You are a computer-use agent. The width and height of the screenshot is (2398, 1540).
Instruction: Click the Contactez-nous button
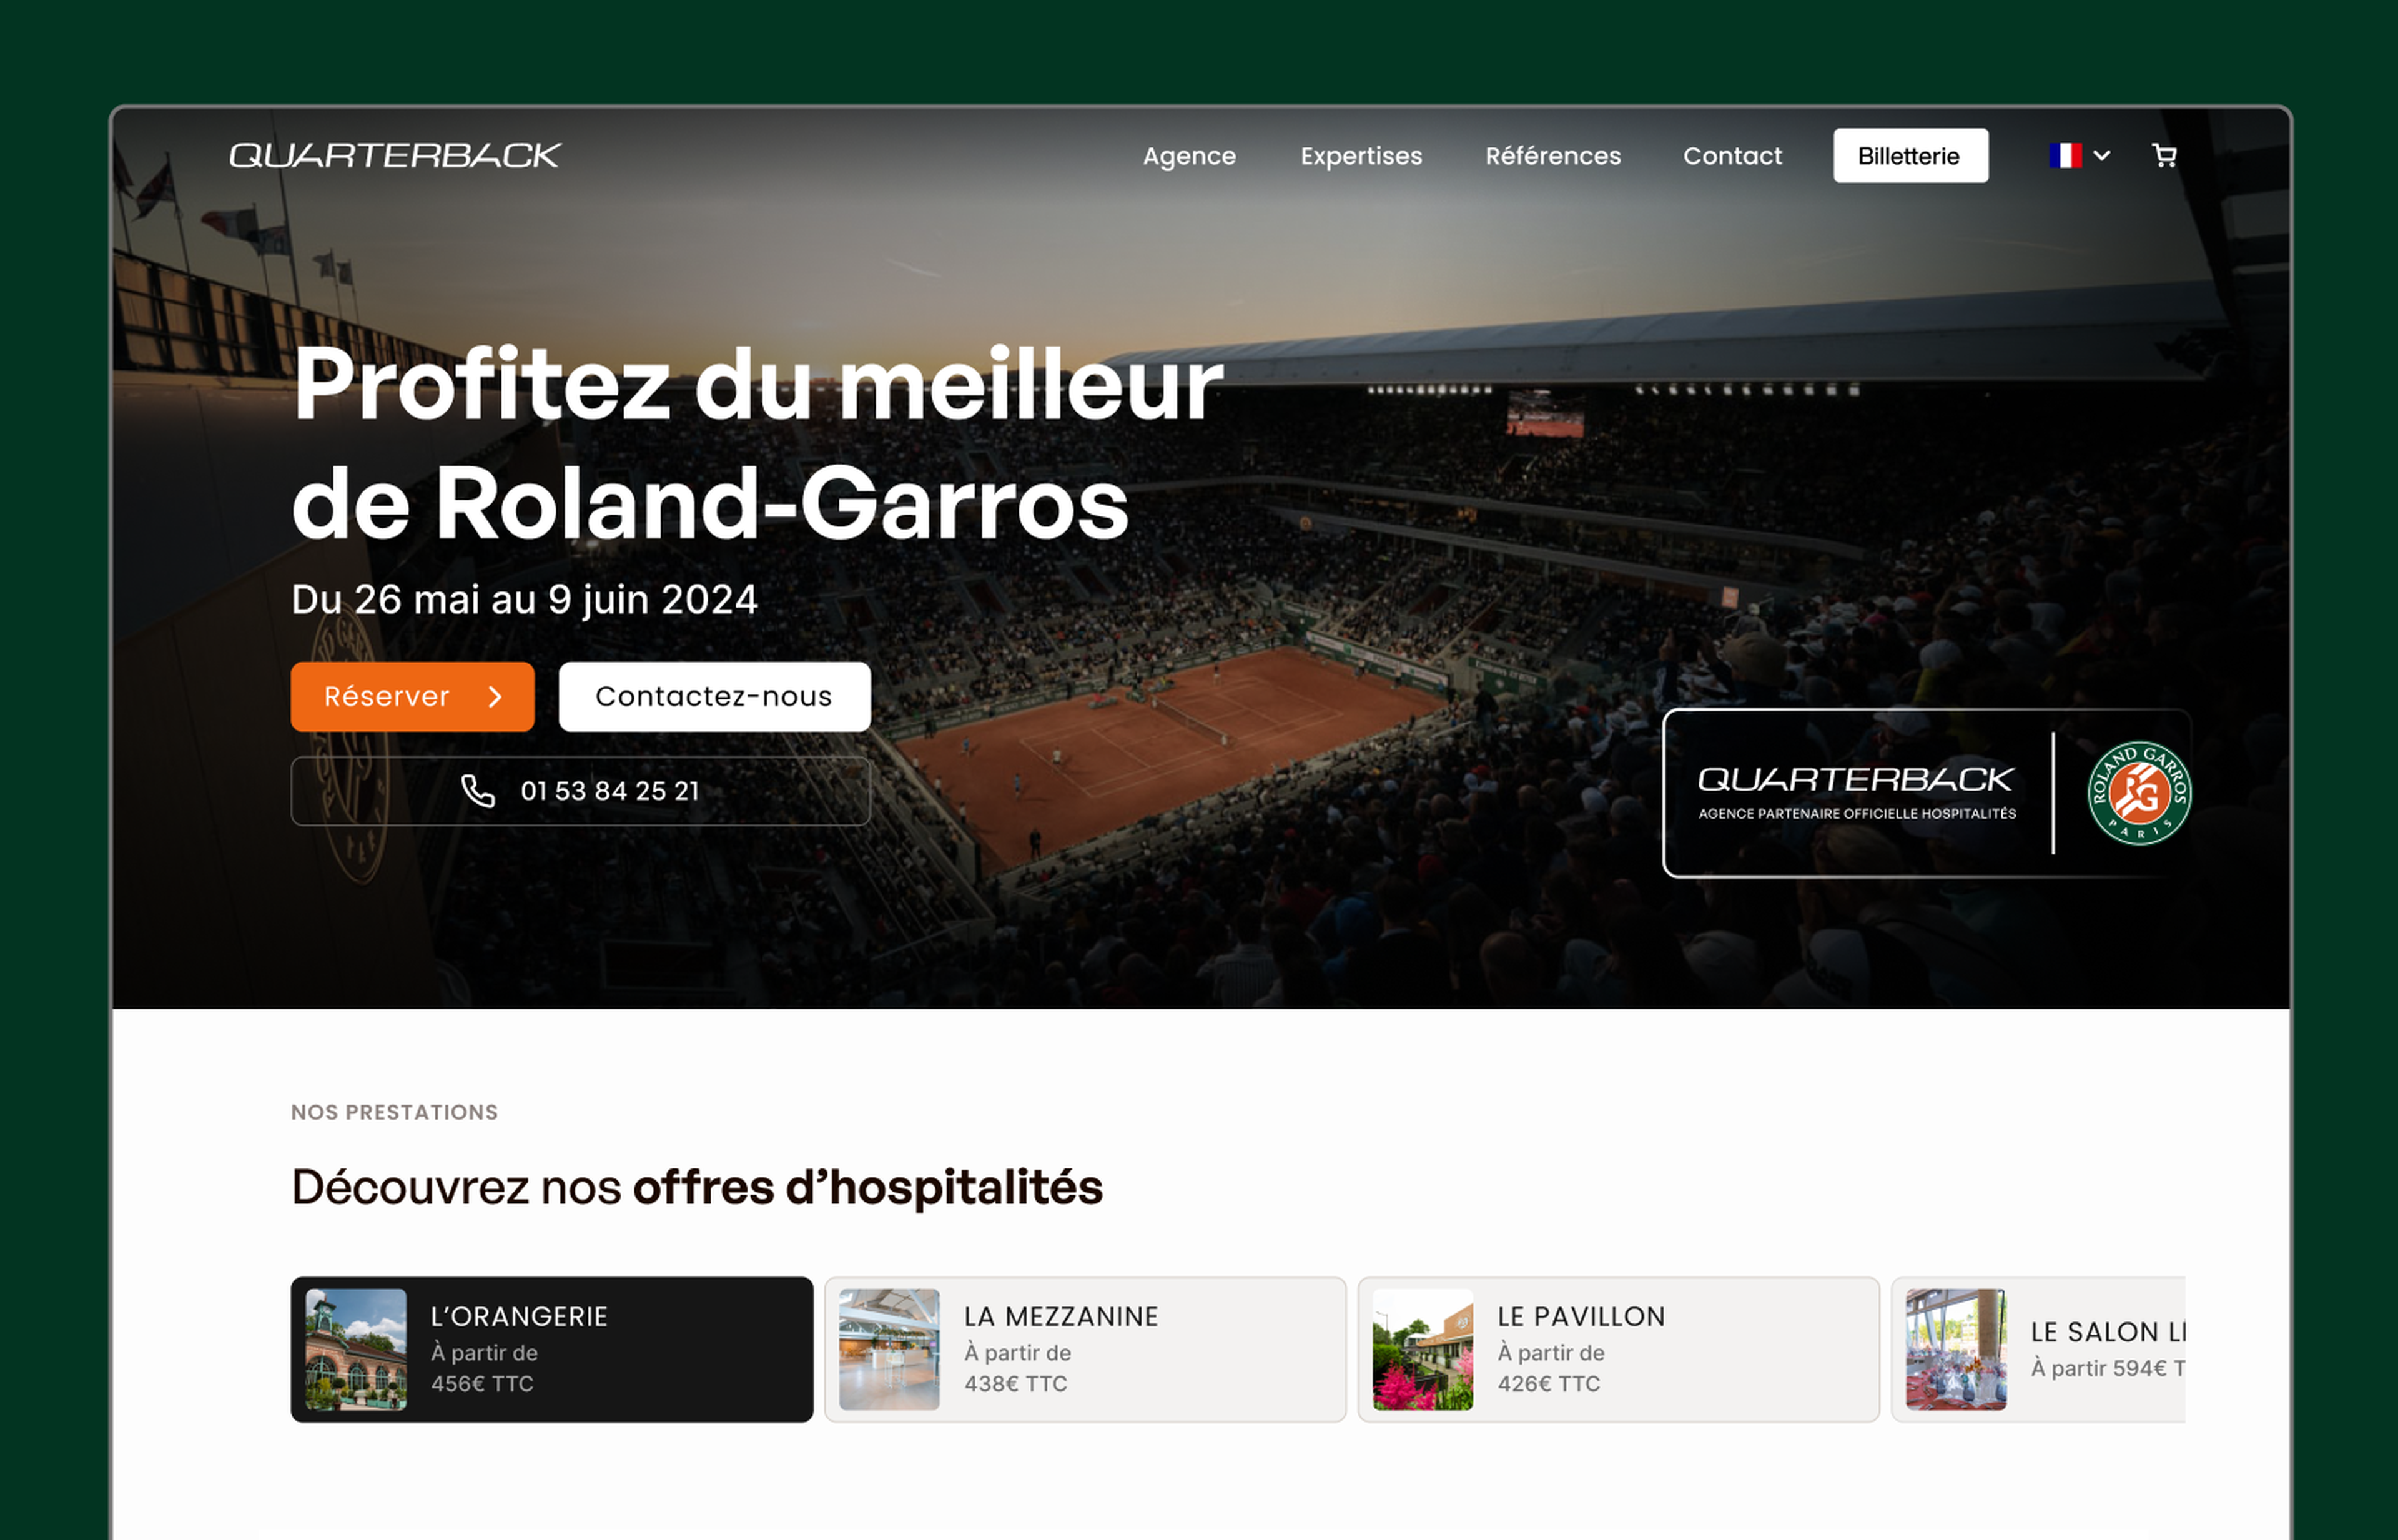[x=714, y=697]
